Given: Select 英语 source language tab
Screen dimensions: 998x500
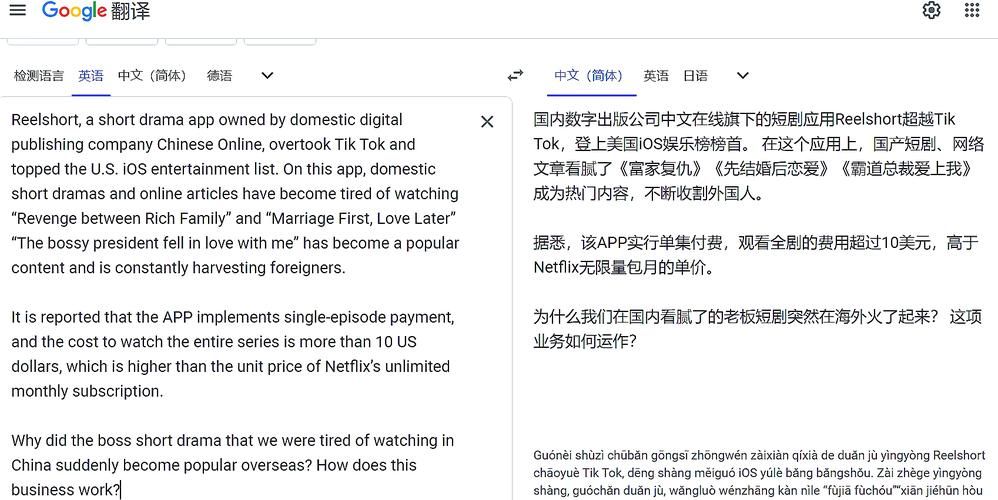Looking at the screenshot, I should 91,76.
